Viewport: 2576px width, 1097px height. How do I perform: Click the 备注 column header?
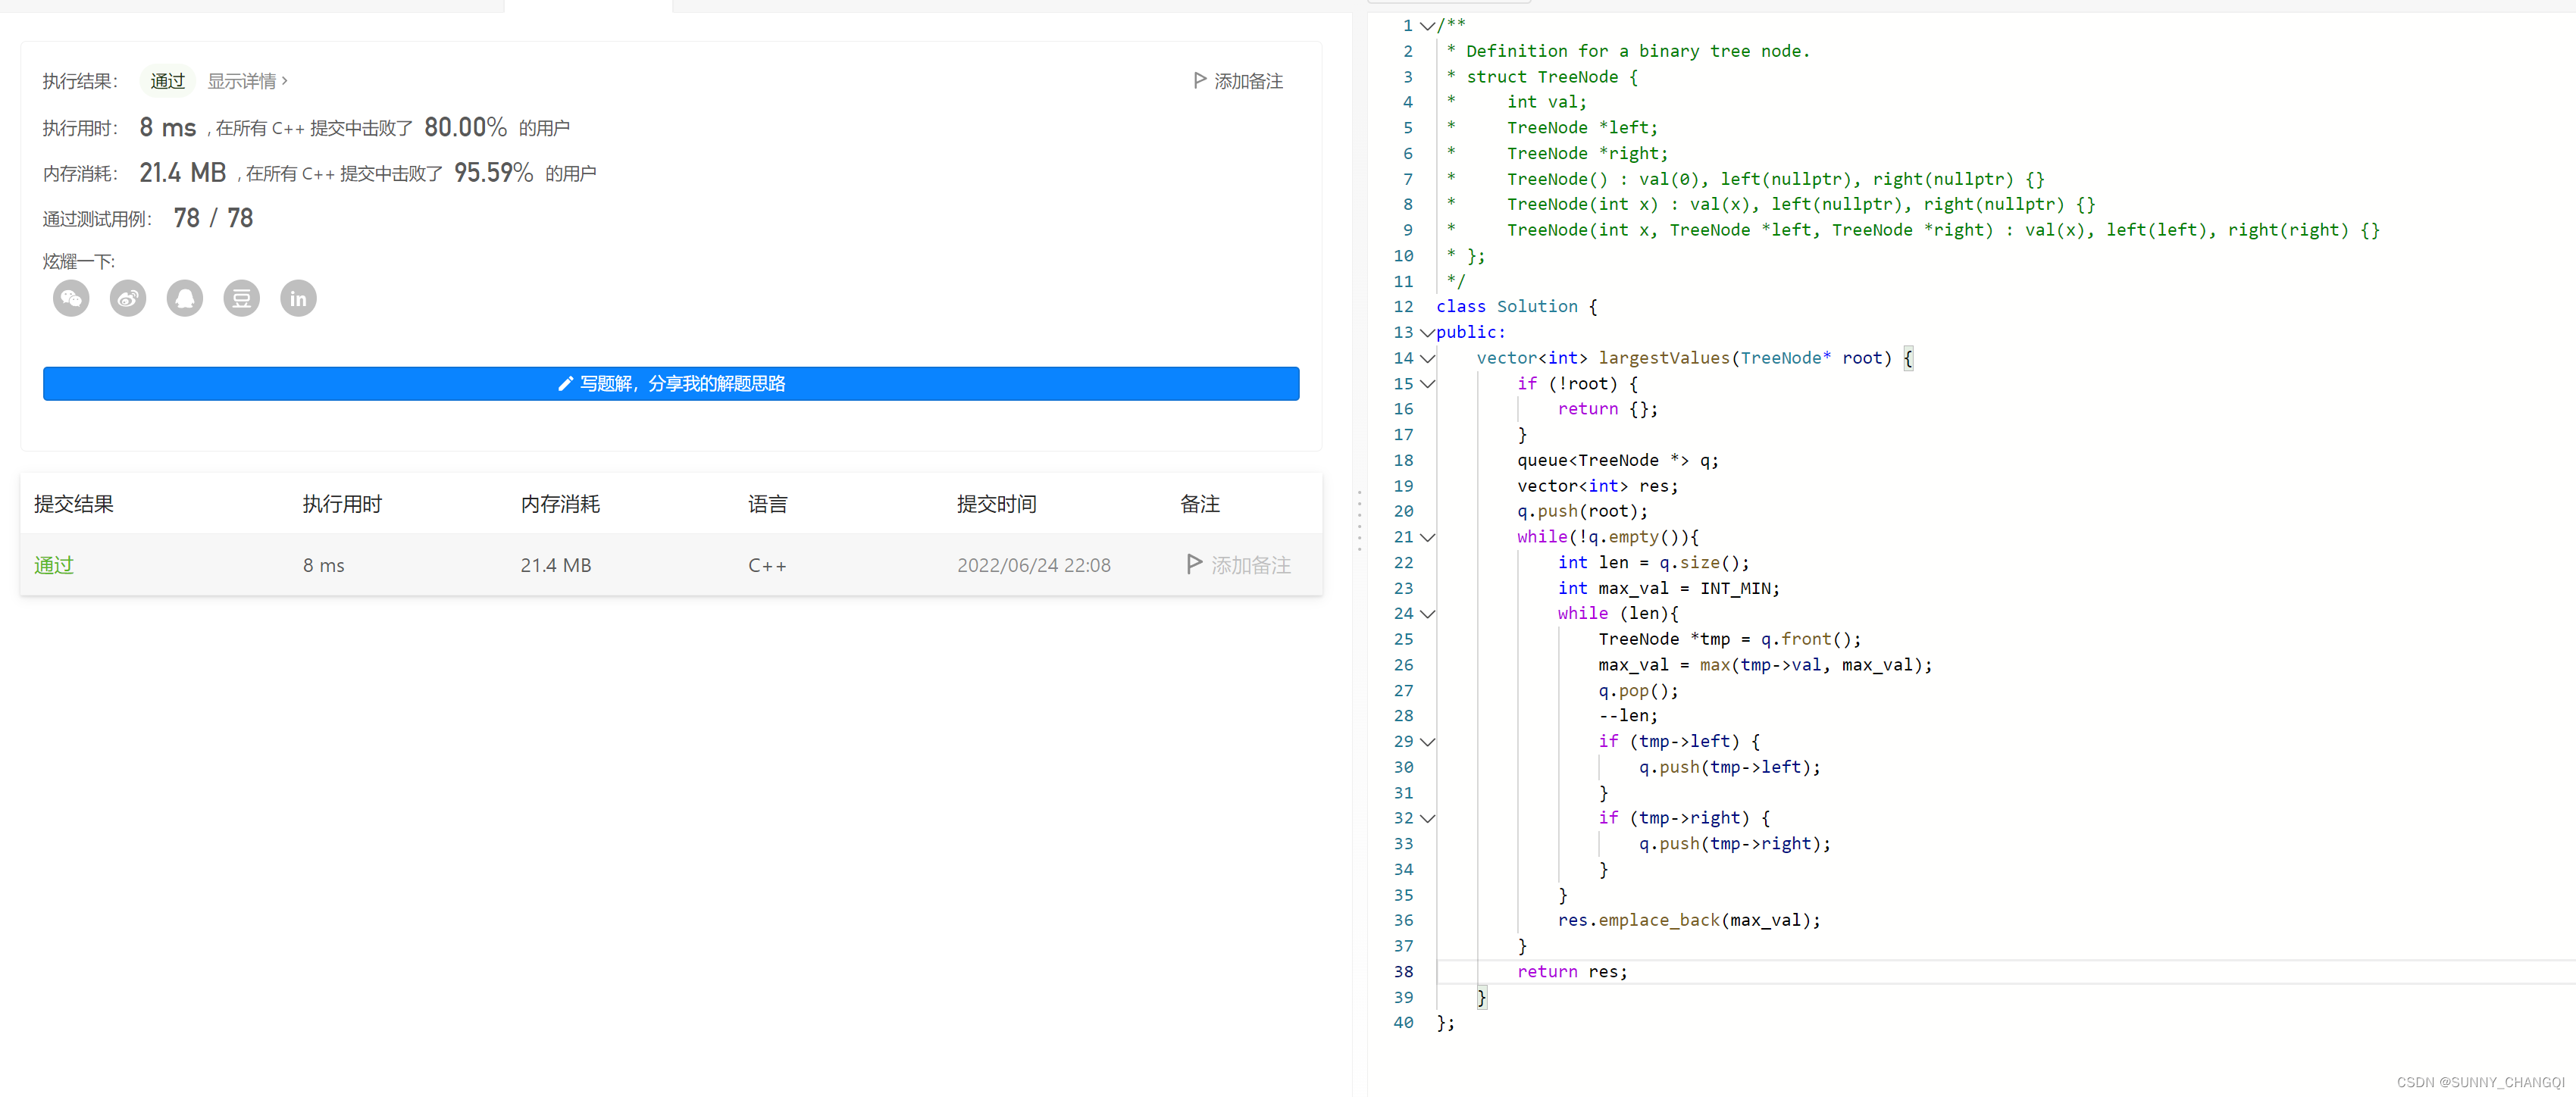(1200, 504)
